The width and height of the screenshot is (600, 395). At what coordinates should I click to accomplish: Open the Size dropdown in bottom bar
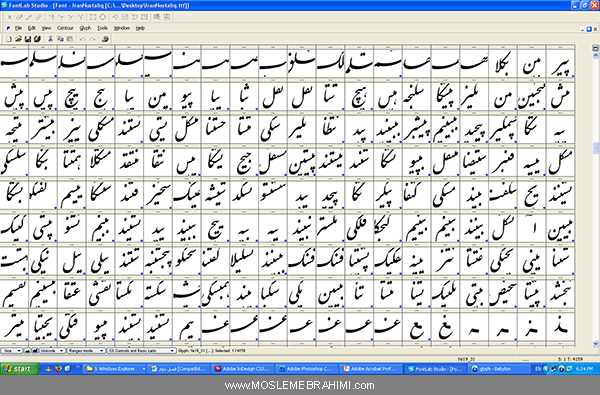[11, 351]
